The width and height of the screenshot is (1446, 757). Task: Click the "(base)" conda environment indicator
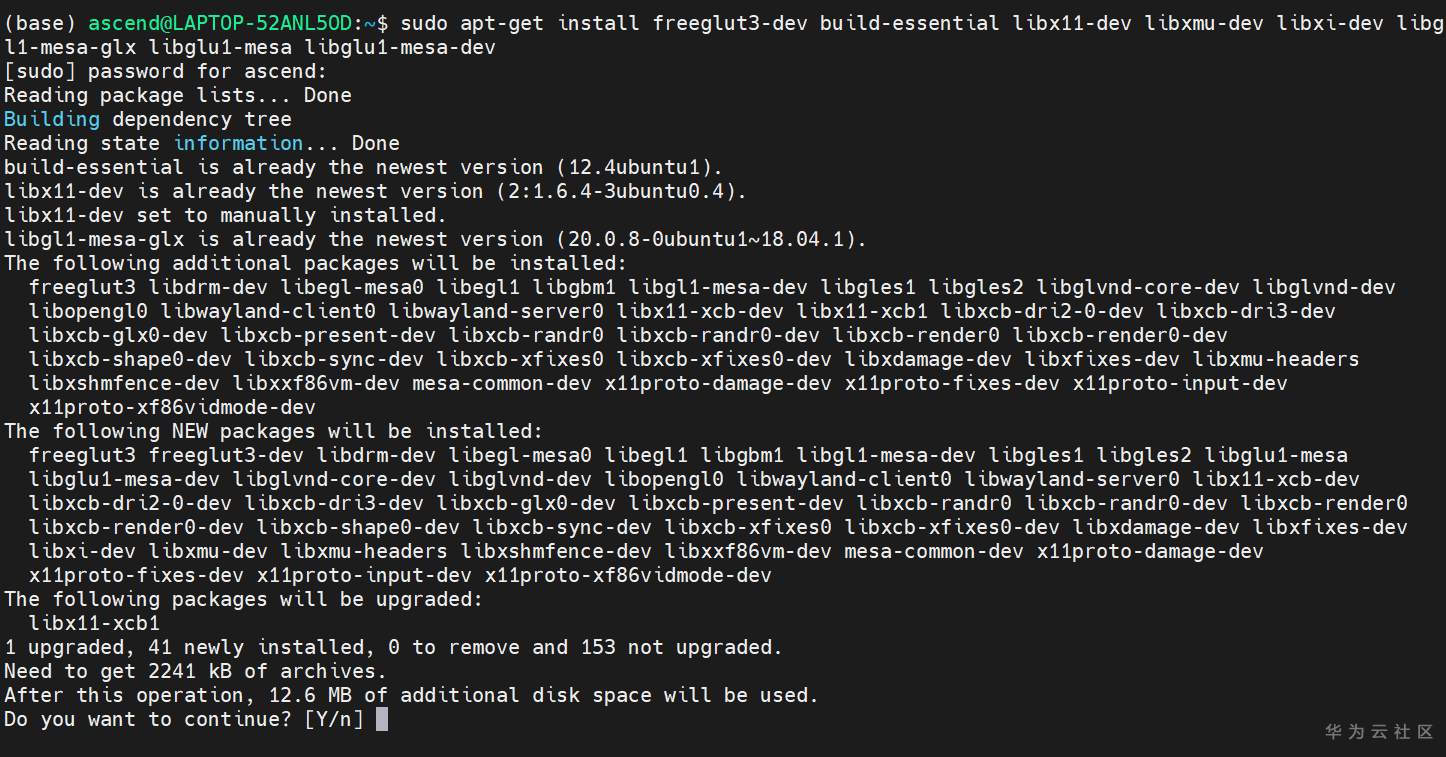[40, 23]
